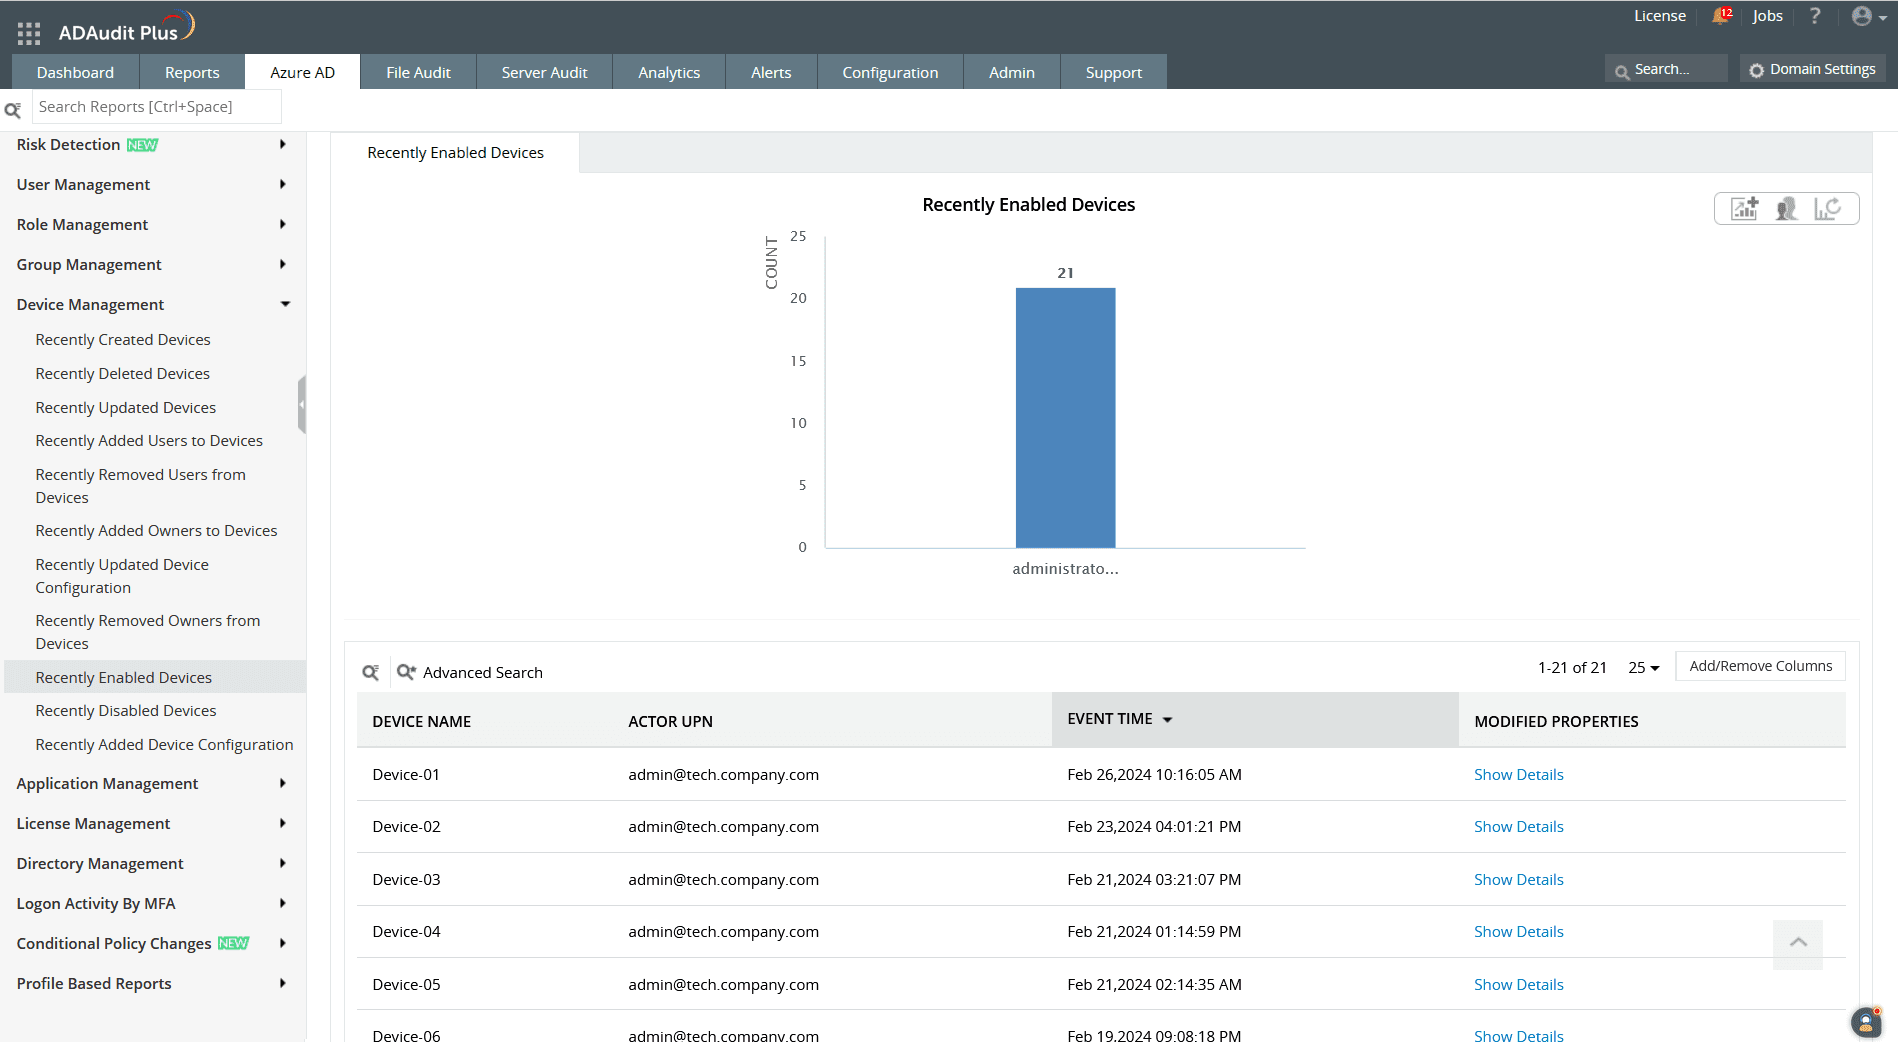The image size is (1898, 1042).
Task: Open the rows-per-page 25 dropdown
Action: [1643, 668]
